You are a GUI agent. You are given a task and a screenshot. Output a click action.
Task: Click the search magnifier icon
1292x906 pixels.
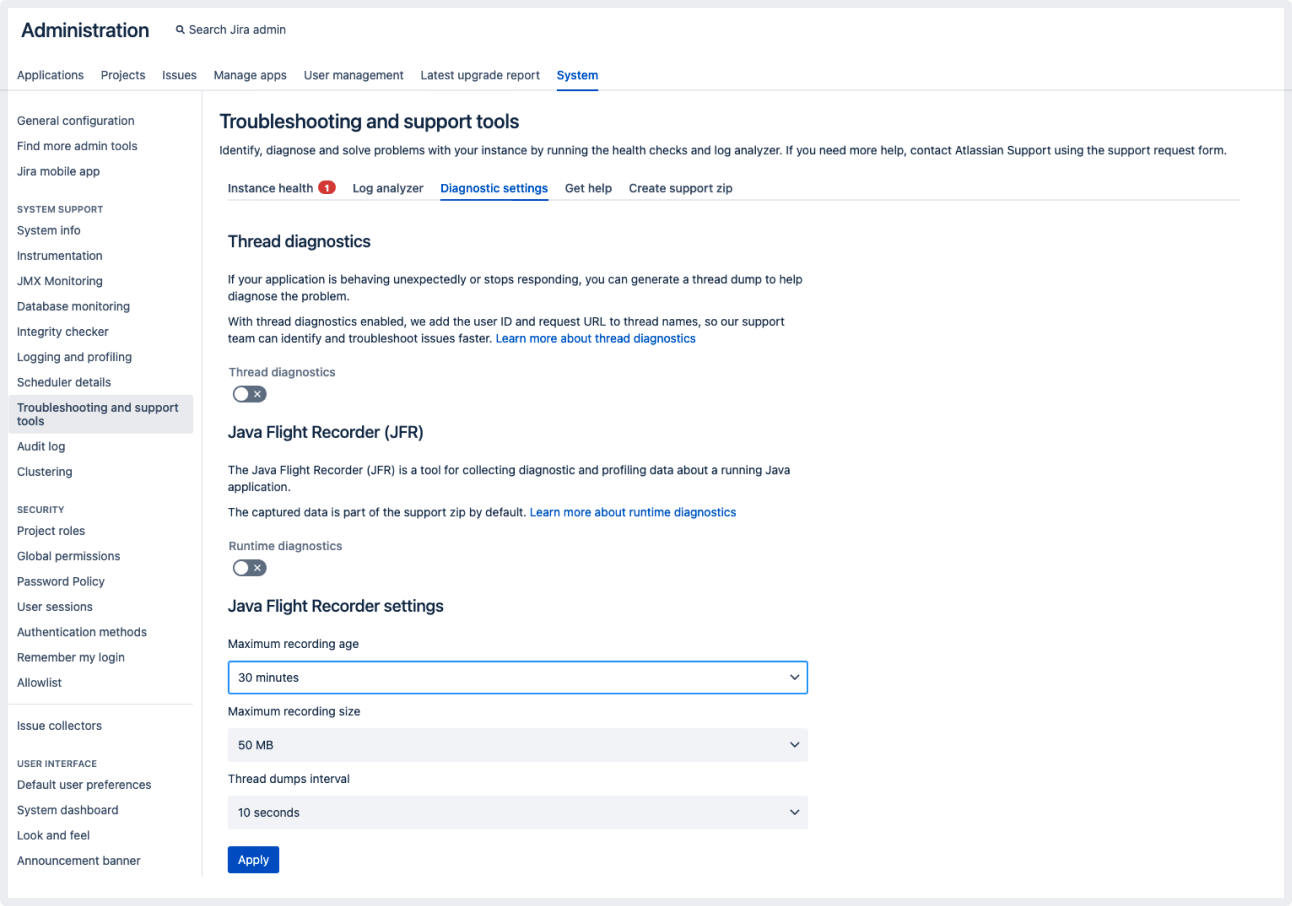click(180, 30)
